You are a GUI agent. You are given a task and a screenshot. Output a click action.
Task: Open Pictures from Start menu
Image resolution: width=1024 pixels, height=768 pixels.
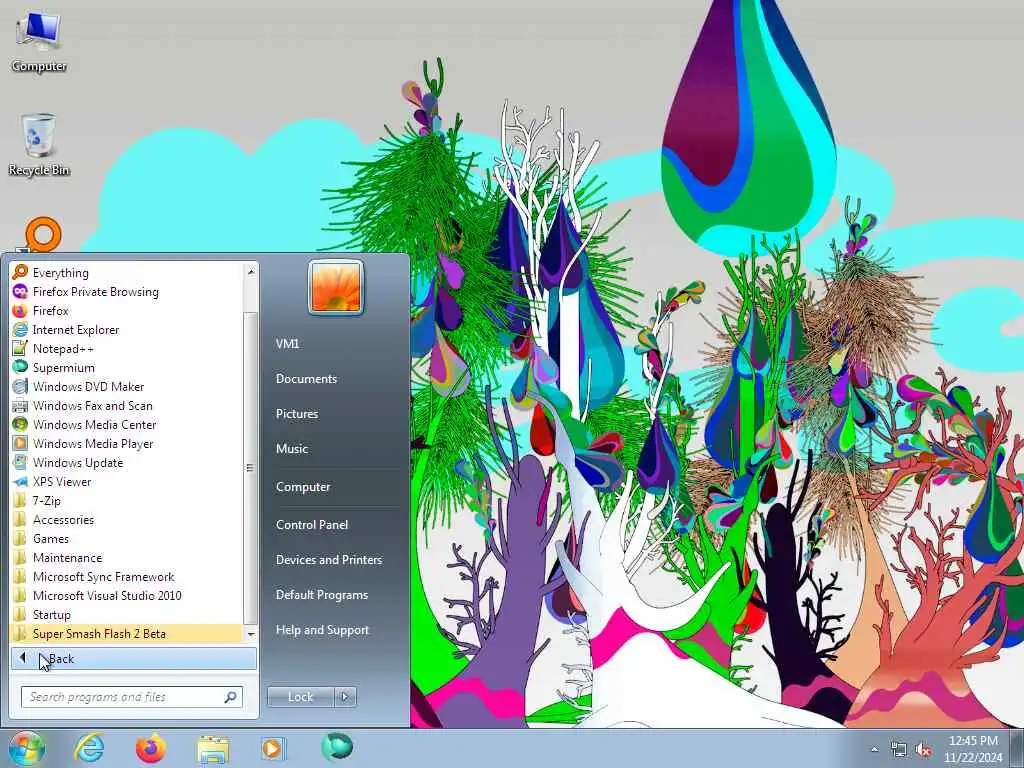tap(297, 413)
